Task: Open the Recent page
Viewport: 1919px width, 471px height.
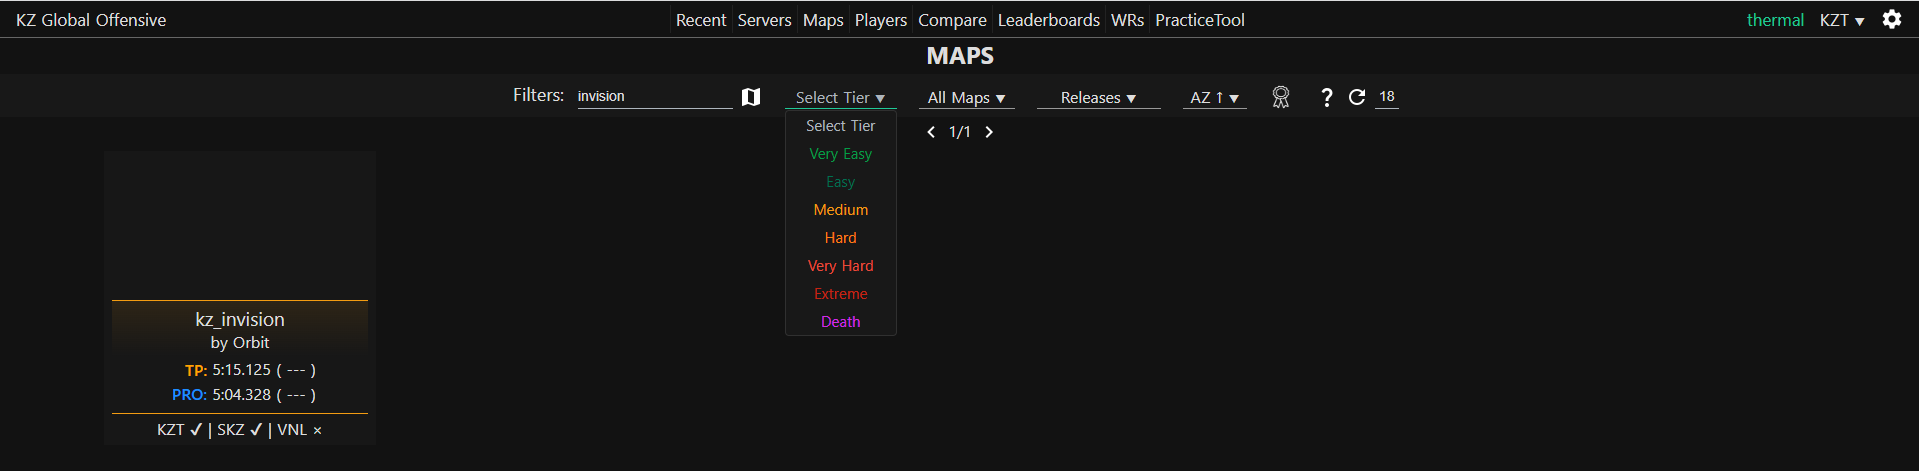Action: click(x=701, y=20)
